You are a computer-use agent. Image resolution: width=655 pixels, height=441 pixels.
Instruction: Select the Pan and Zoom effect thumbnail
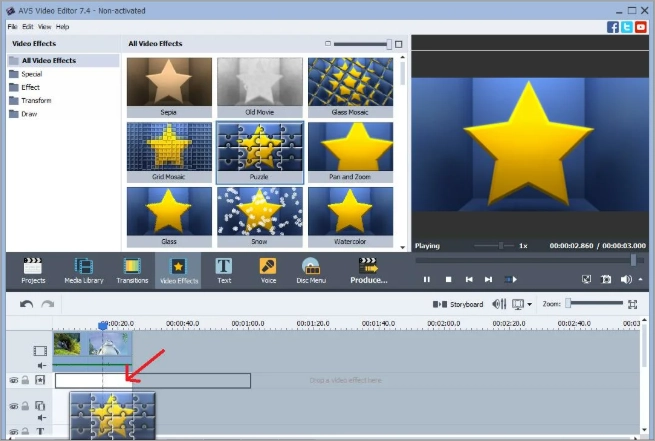350,152
